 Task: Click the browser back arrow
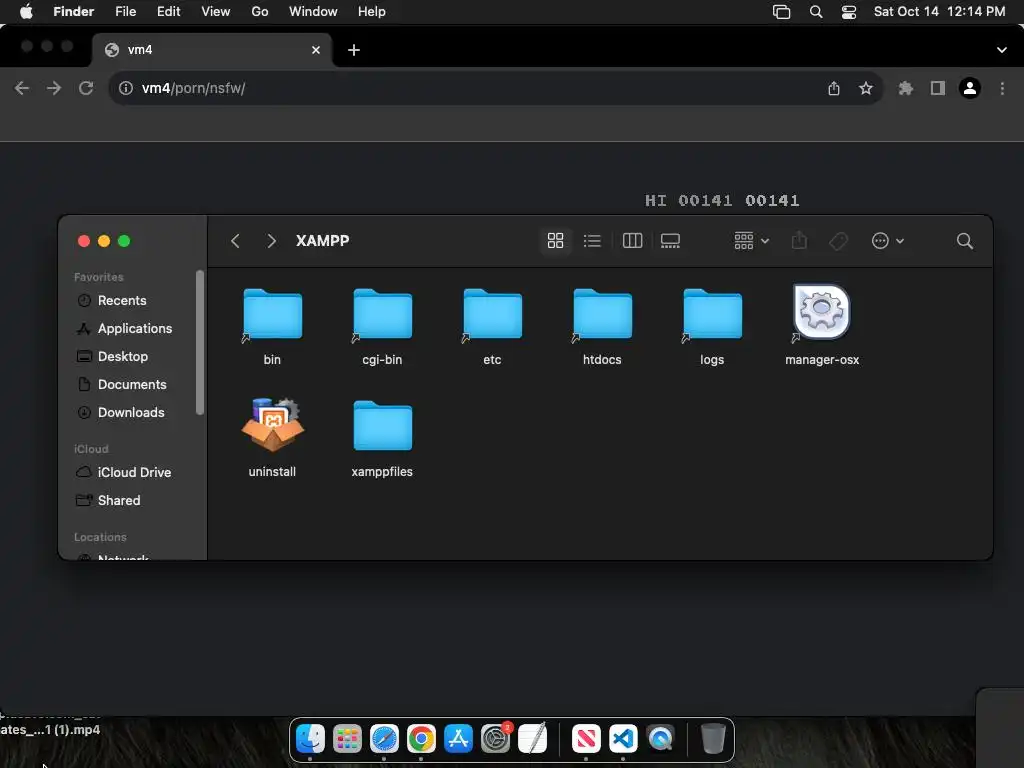pos(22,88)
